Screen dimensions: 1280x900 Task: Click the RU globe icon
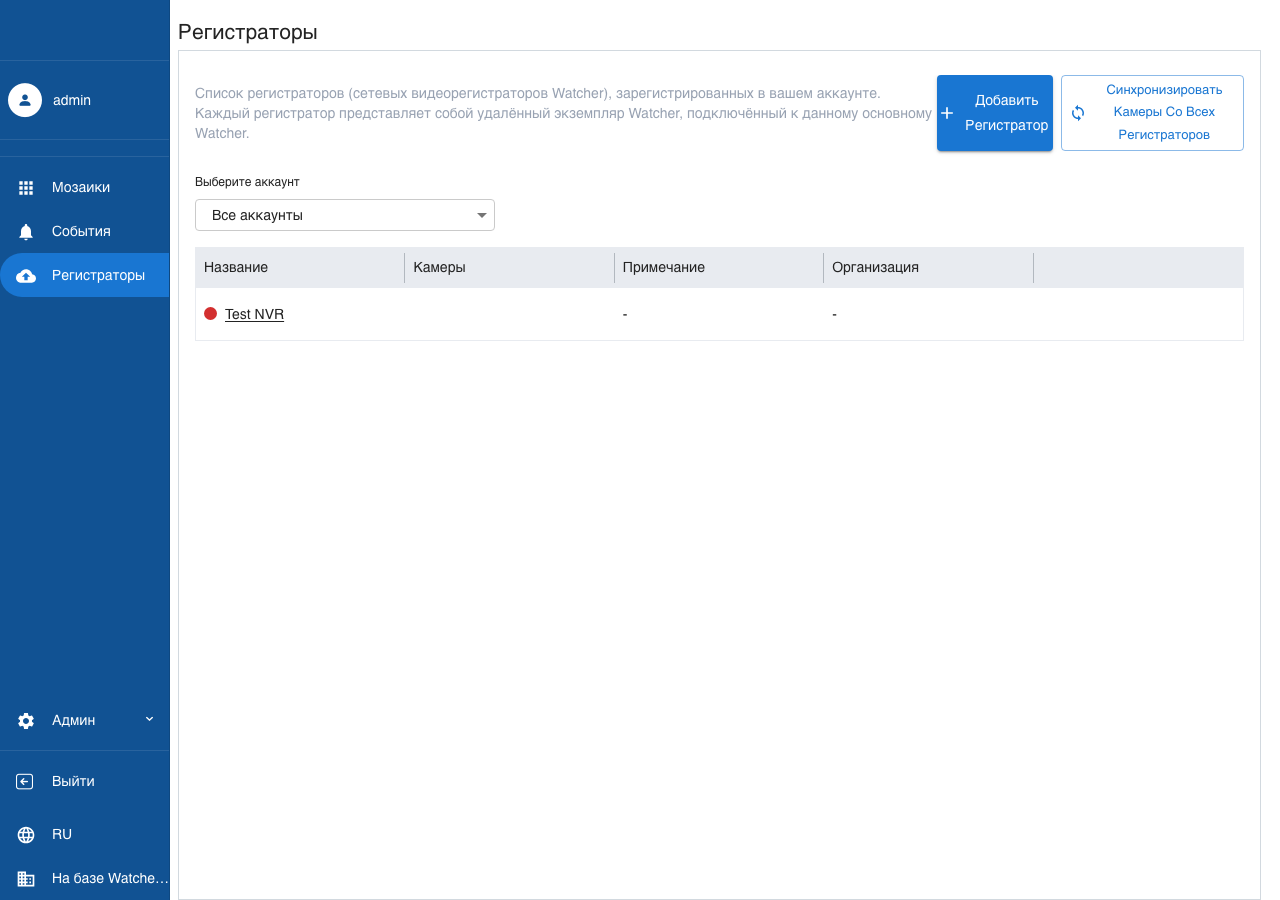pos(26,835)
